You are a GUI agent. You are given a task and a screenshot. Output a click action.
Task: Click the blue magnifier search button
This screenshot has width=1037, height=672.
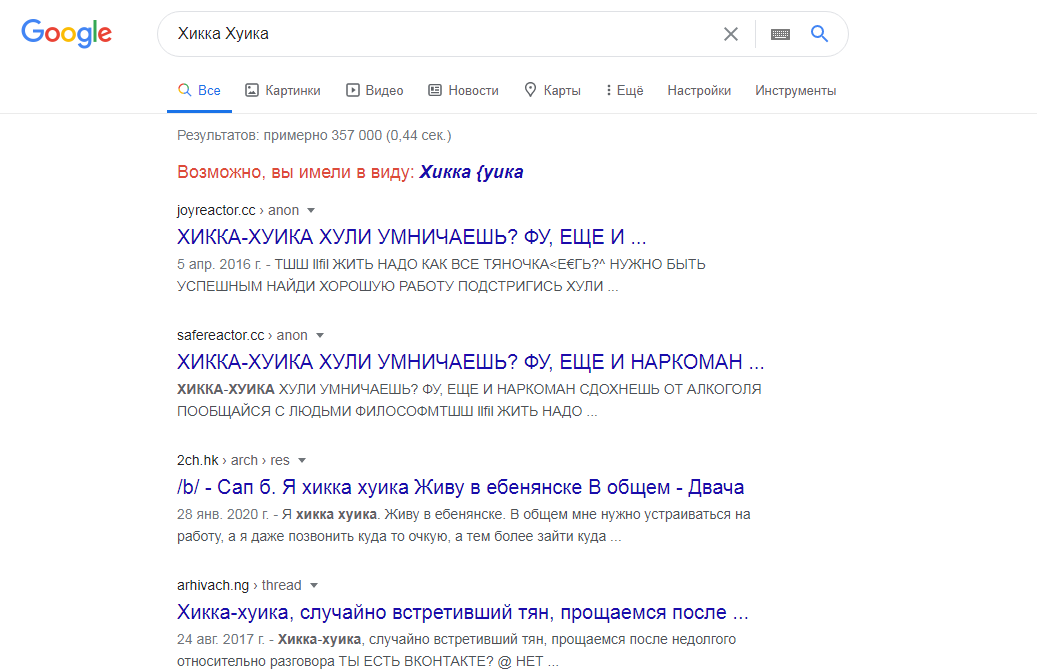tap(819, 34)
